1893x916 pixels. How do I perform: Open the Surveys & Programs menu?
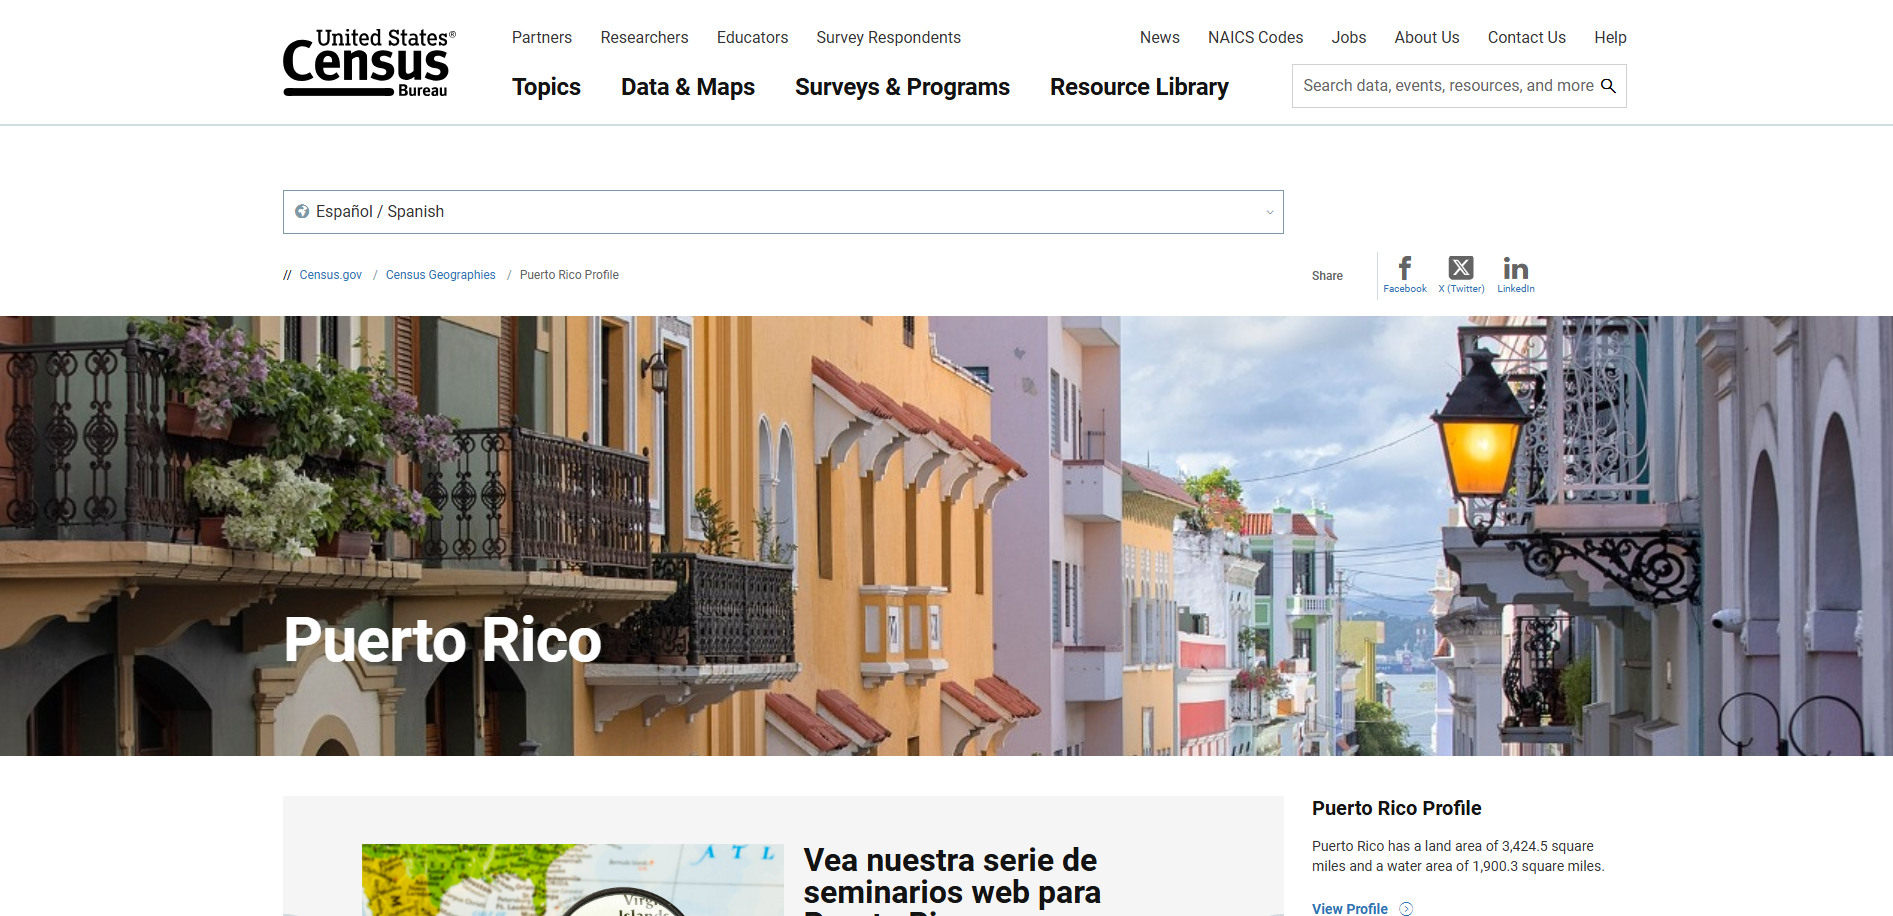click(902, 88)
